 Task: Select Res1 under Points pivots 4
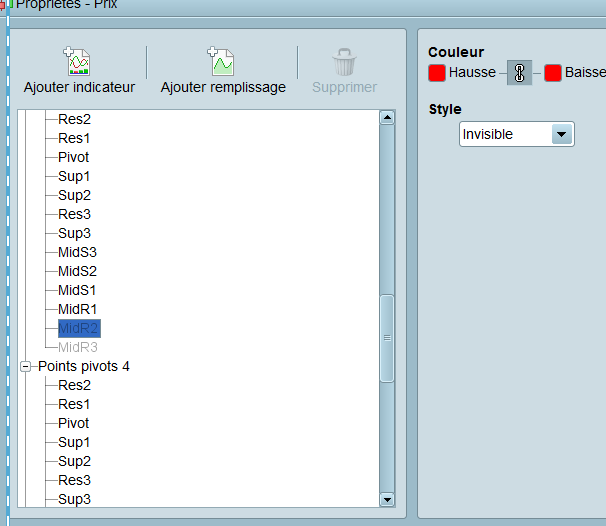tap(74, 404)
